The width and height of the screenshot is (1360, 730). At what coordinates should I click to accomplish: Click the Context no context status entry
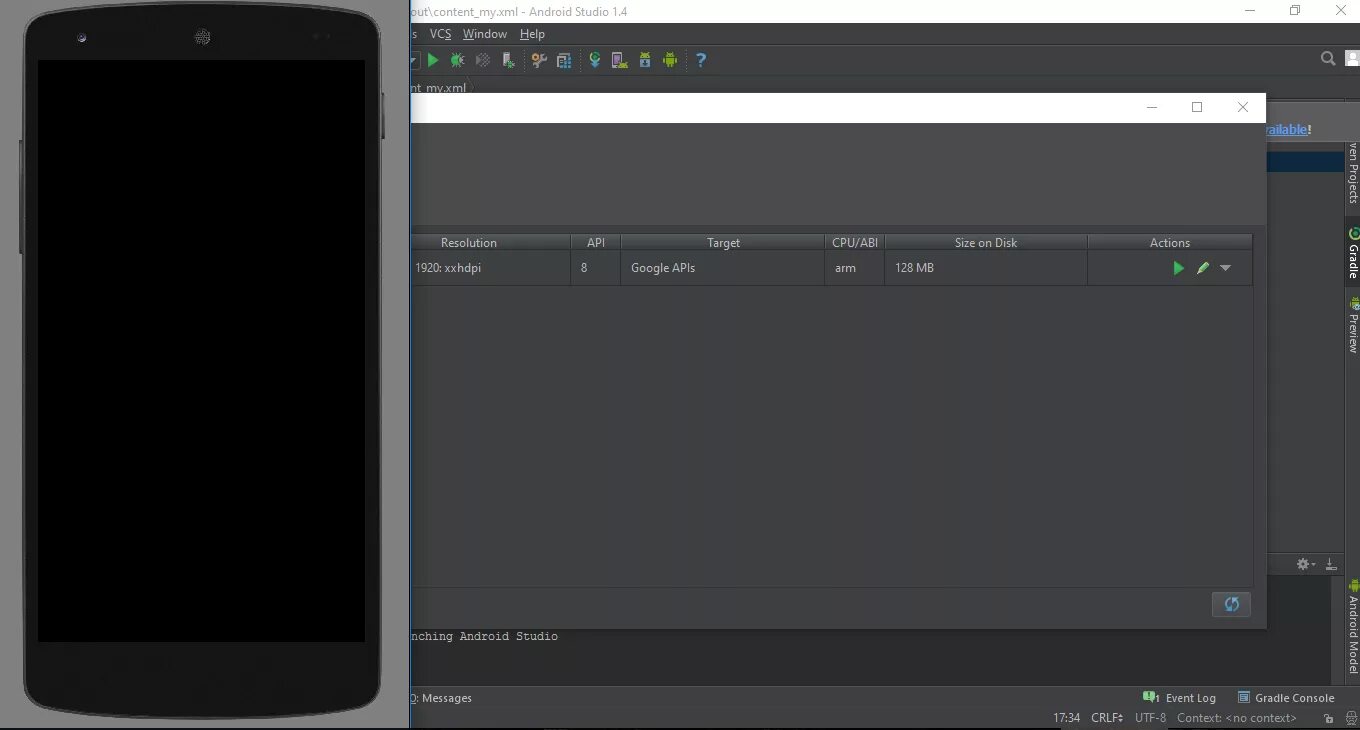point(1237,718)
